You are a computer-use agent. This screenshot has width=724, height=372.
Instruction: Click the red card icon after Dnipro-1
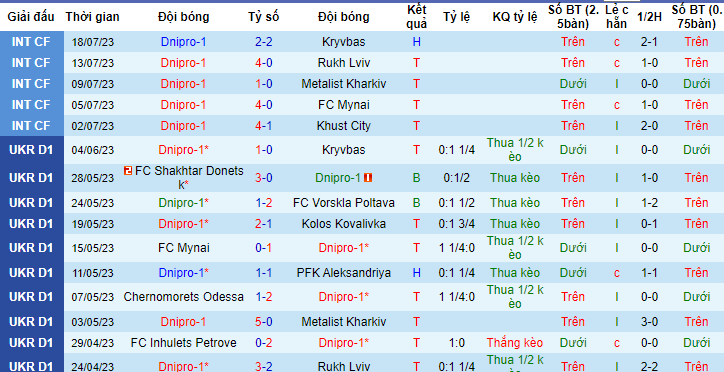click(368, 178)
